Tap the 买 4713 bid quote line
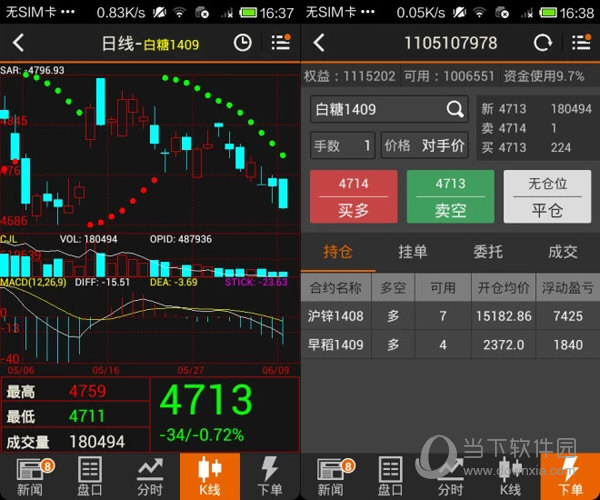The width and height of the screenshot is (600, 500). pos(536,147)
